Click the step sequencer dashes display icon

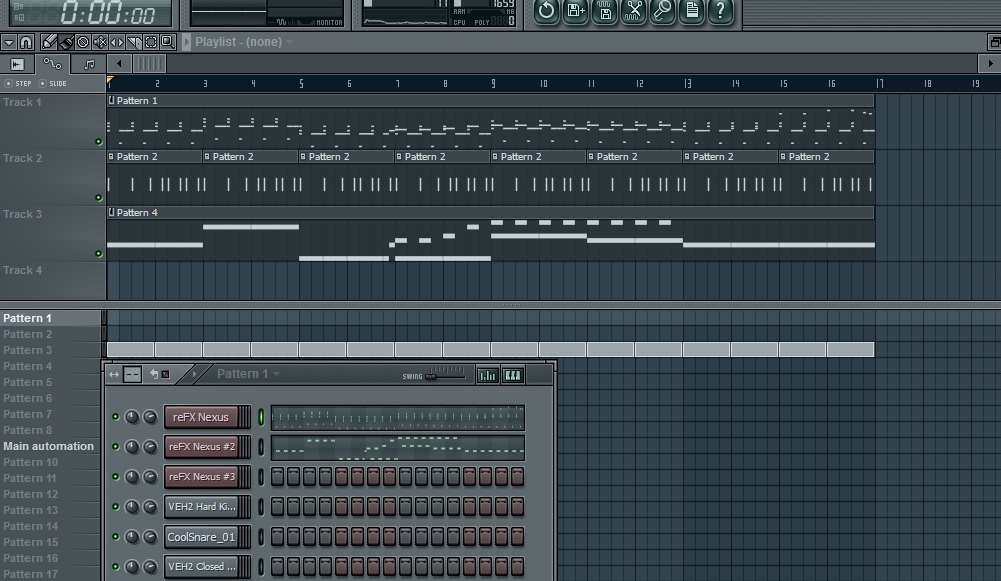pos(132,375)
